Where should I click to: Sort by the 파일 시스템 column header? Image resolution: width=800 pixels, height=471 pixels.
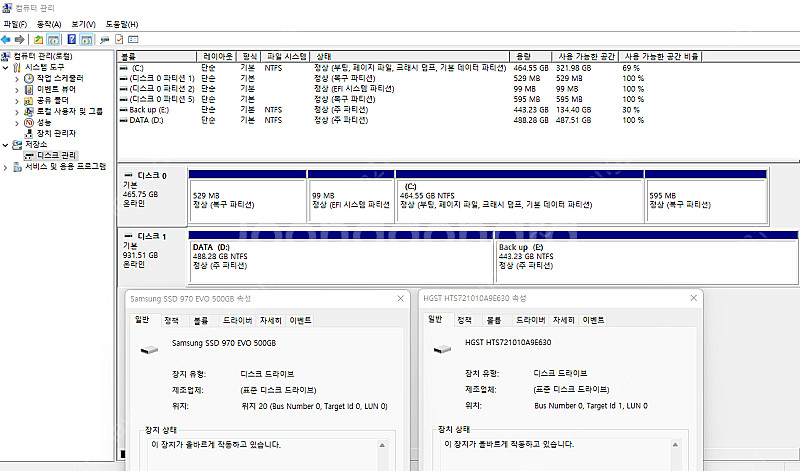click(x=286, y=56)
